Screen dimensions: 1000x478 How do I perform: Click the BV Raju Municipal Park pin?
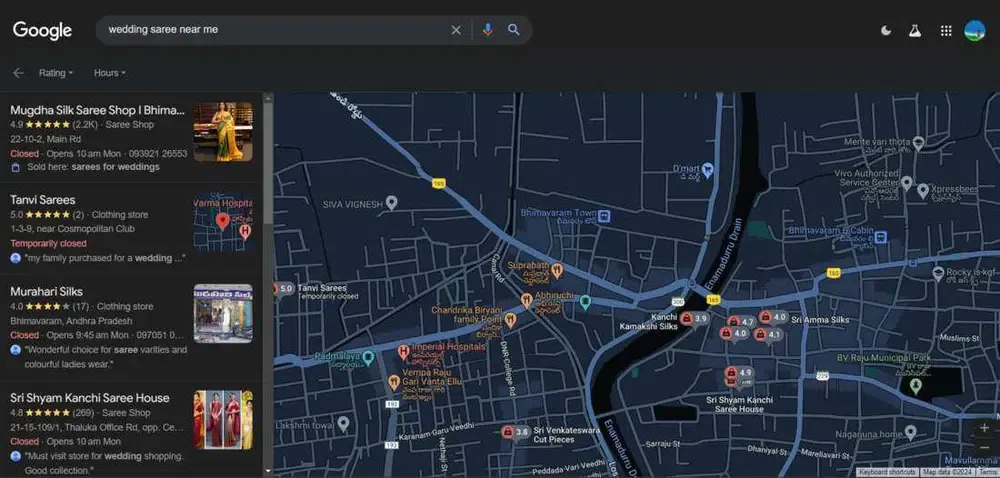coord(916,386)
